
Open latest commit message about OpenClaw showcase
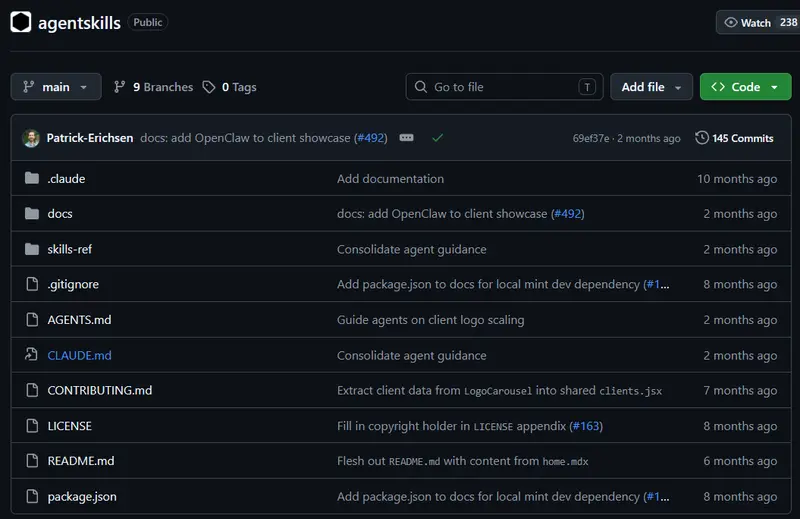245,138
